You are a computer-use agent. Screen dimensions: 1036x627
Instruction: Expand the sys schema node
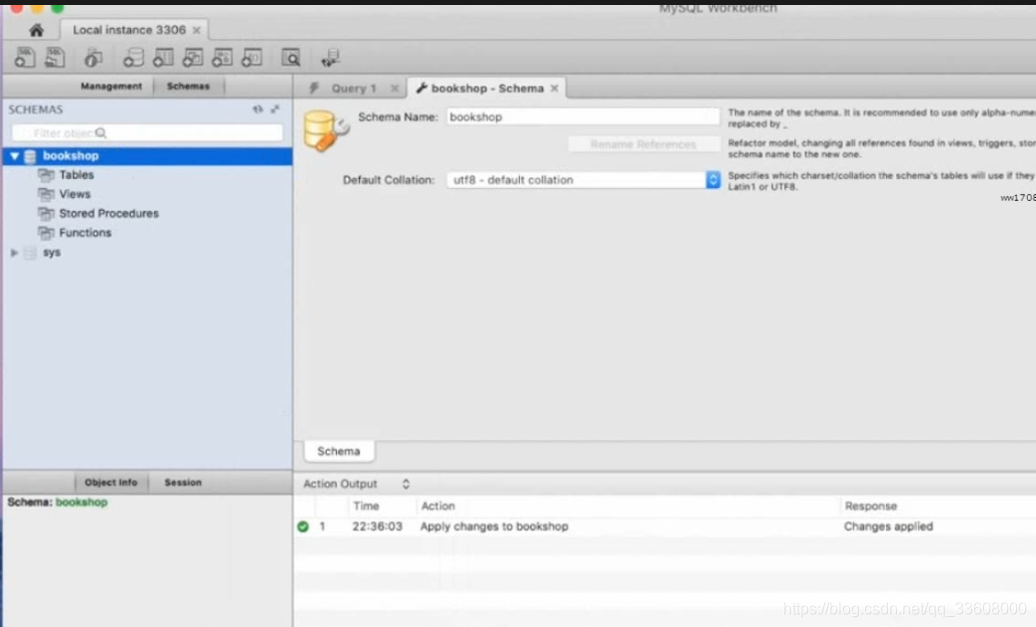tap(15, 252)
